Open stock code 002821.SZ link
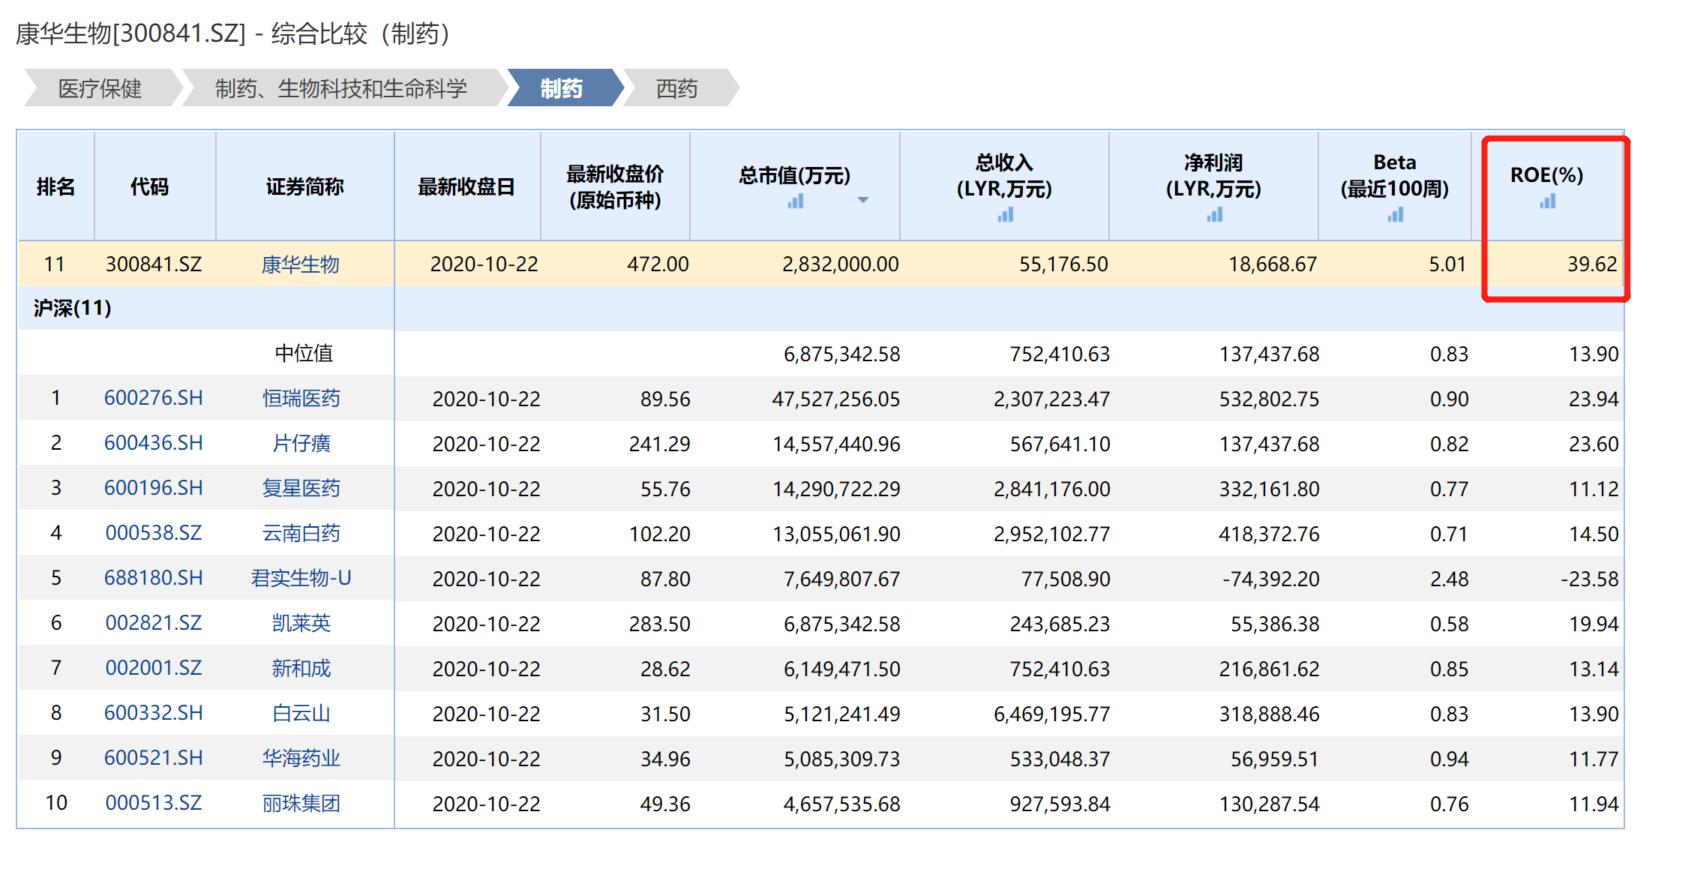The width and height of the screenshot is (1696, 881). (x=153, y=623)
